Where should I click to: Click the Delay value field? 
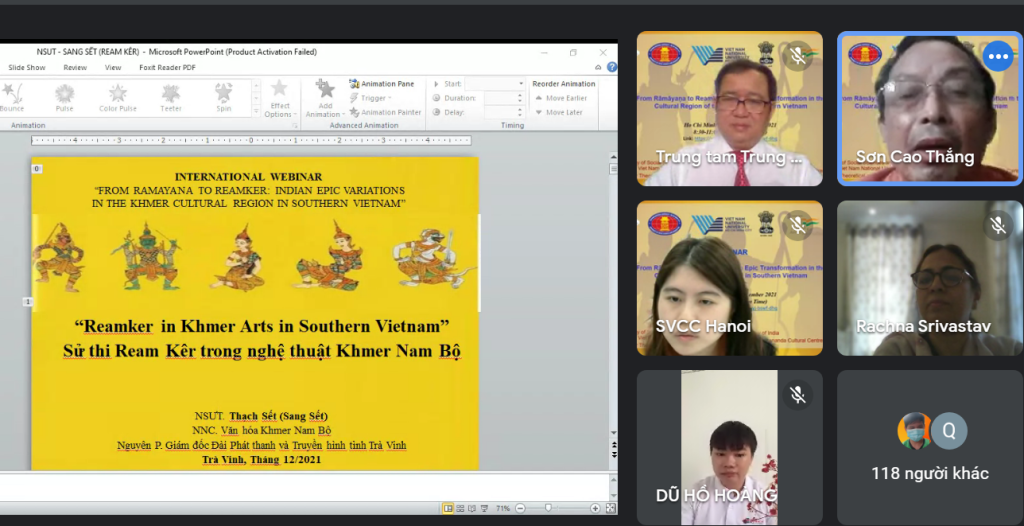[501, 112]
